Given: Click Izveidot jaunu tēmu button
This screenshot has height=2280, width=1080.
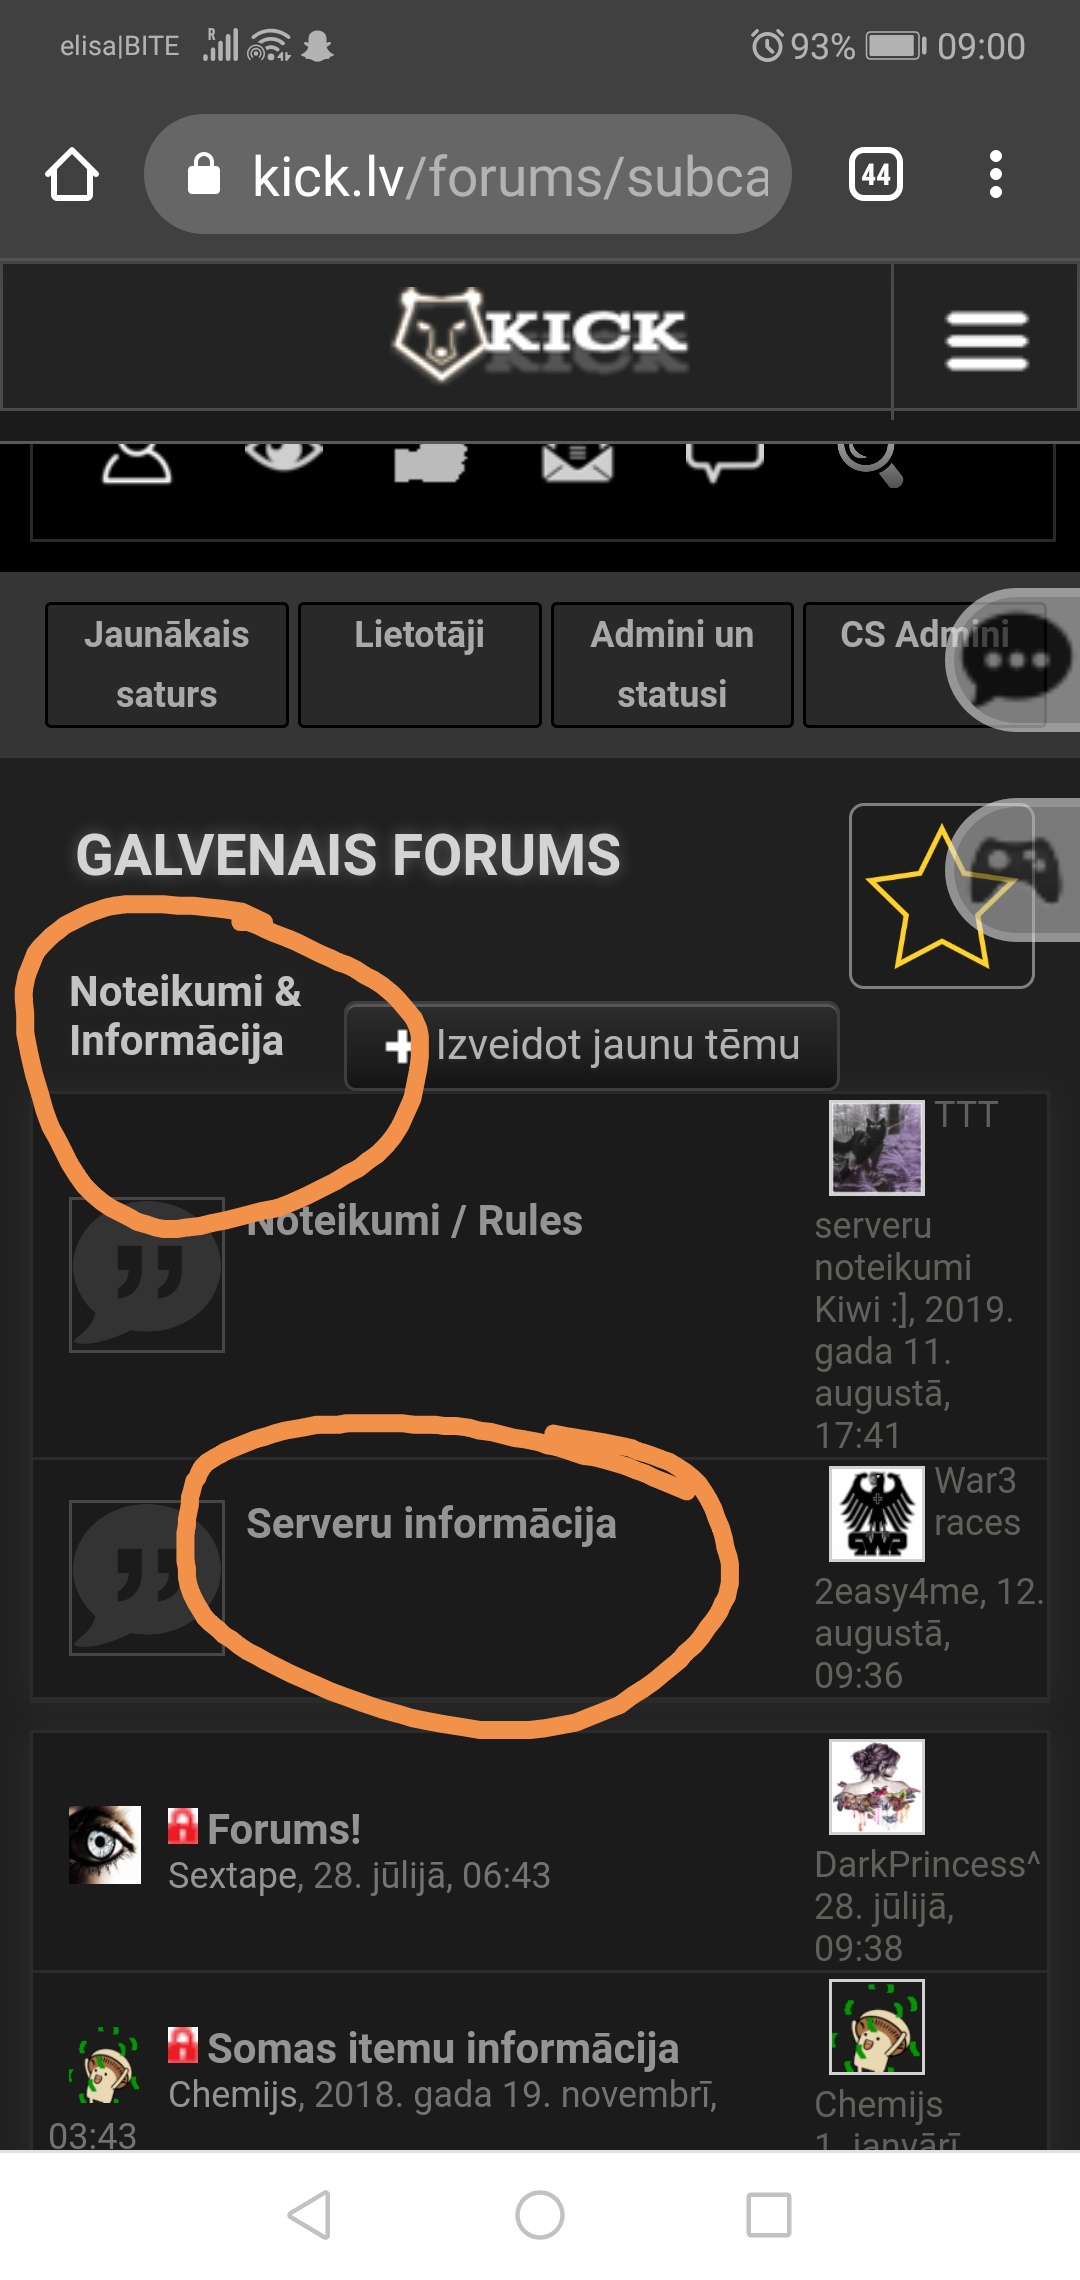Looking at the screenshot, I should coord(592,1045).
